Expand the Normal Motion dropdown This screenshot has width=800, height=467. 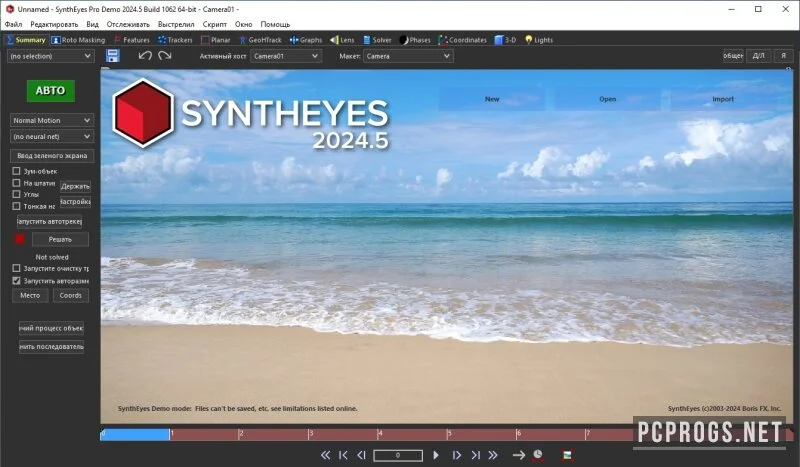[x=52, y=120]
